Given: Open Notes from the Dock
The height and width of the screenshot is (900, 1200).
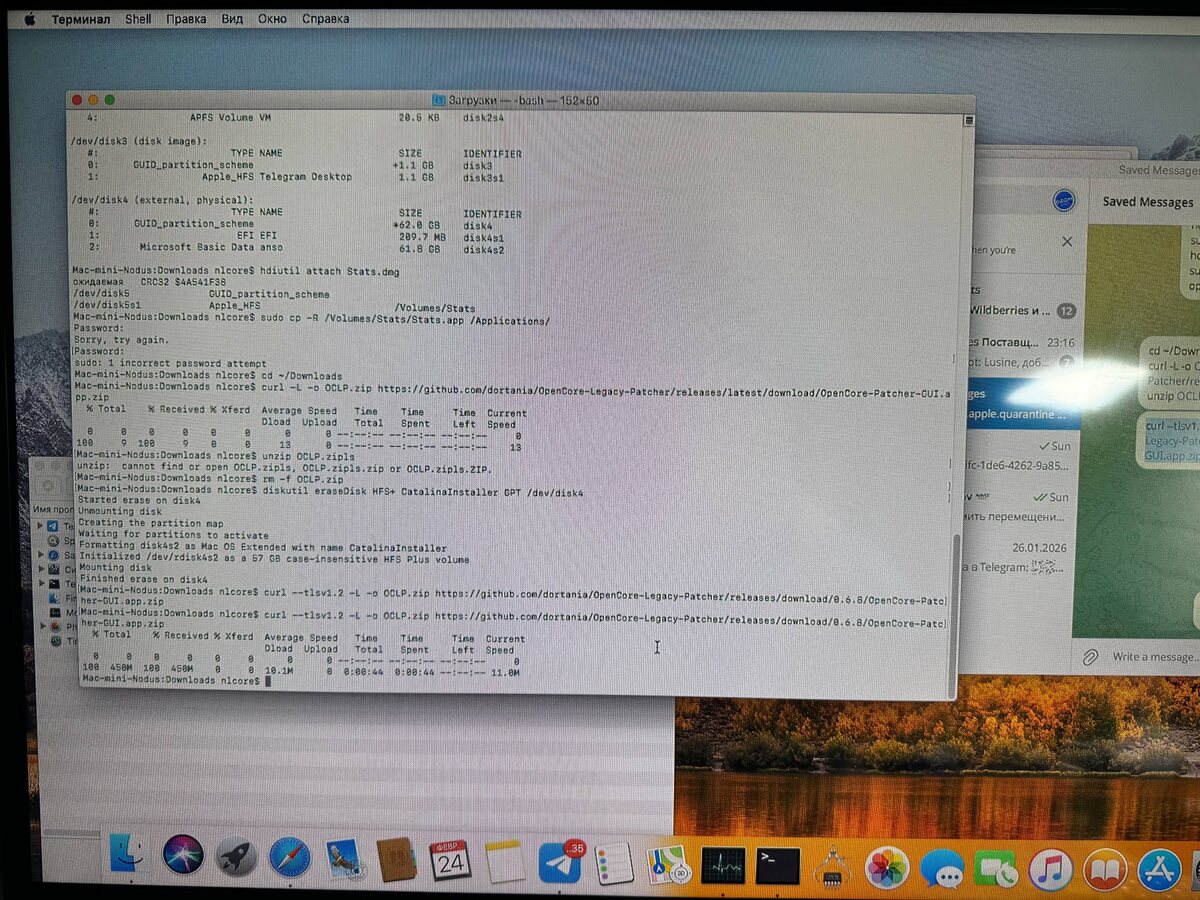Looking at the screenshot, I should click(x=505, y=861).
